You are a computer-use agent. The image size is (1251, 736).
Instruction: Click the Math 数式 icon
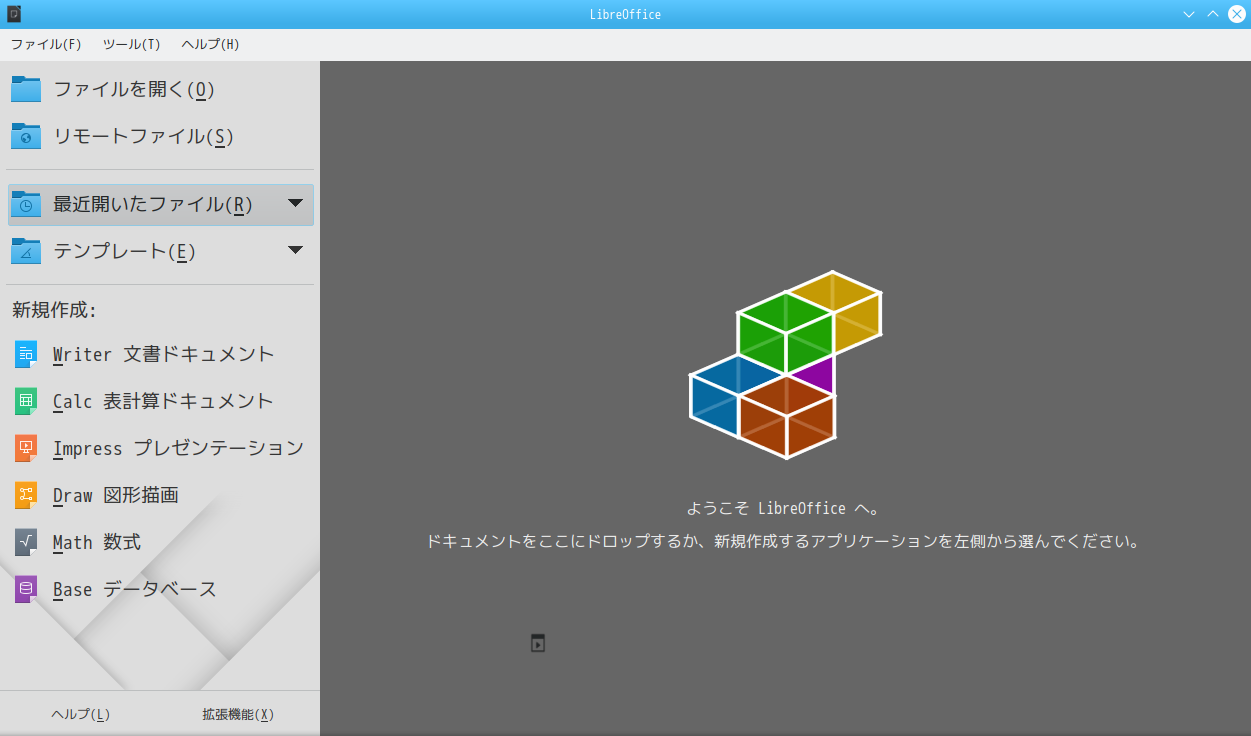[26, 542]
